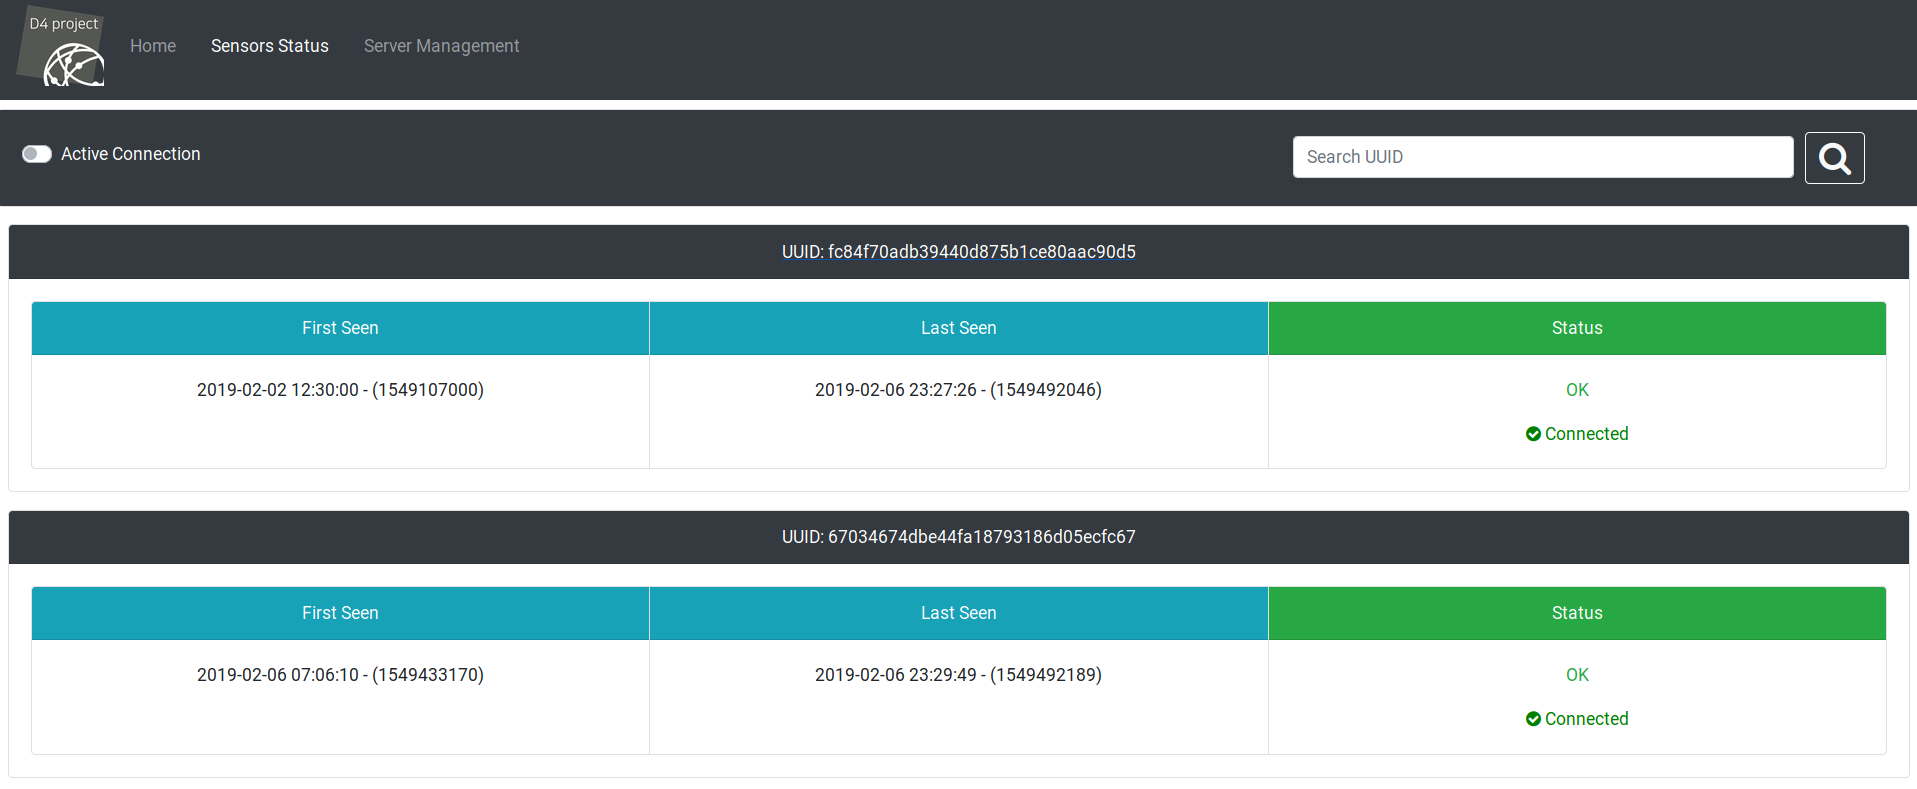Click Last Seen header of the second sensor
Viewport: 1917px width, 789px height.
point(958,613)
